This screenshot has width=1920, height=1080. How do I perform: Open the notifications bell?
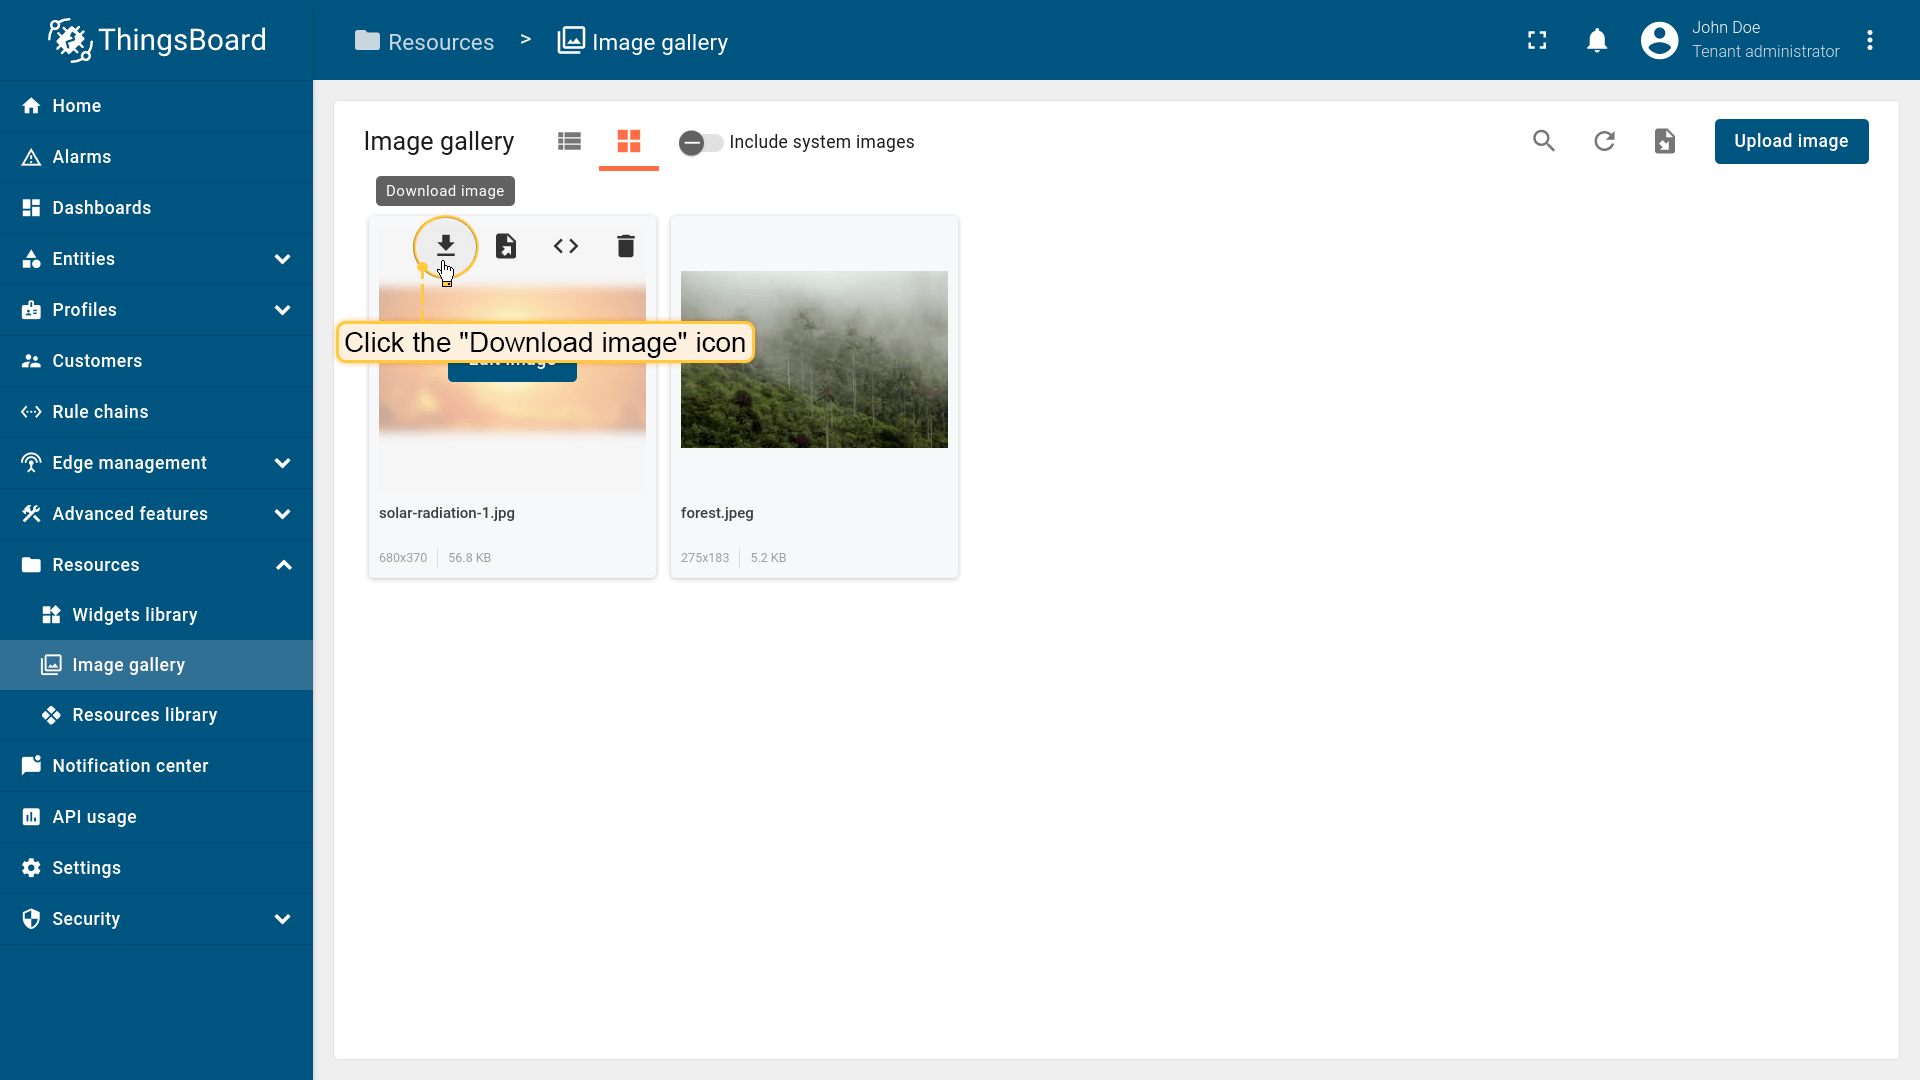pyautogui.click(x=1597, y=41)
